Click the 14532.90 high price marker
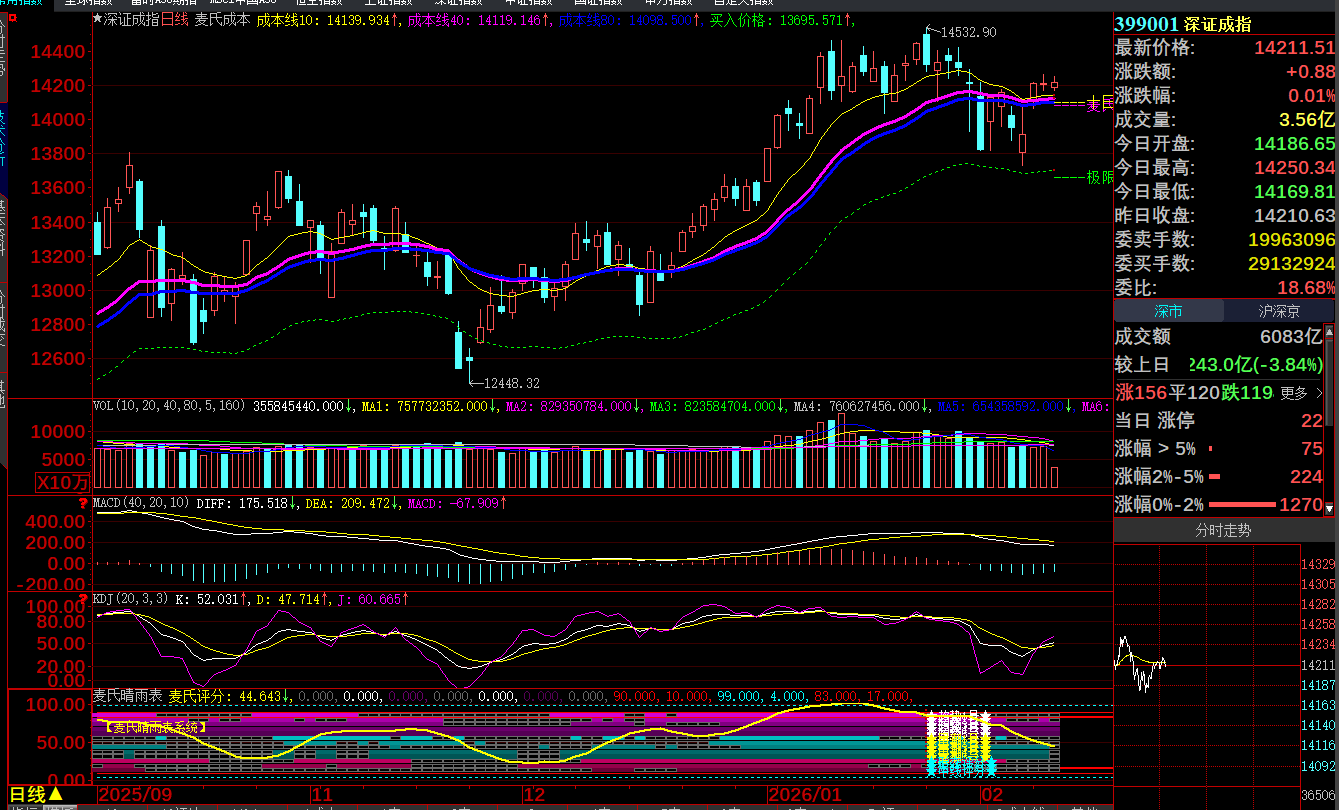Image resolution: width=1339 pixels, height=810 pixels. (962, 33)
